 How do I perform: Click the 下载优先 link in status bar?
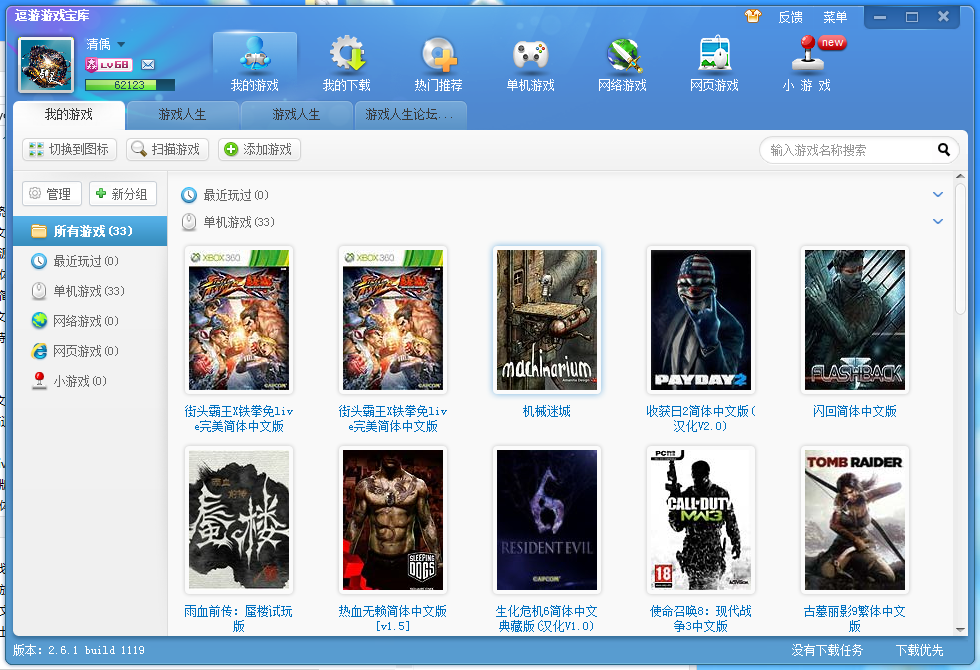919,651
